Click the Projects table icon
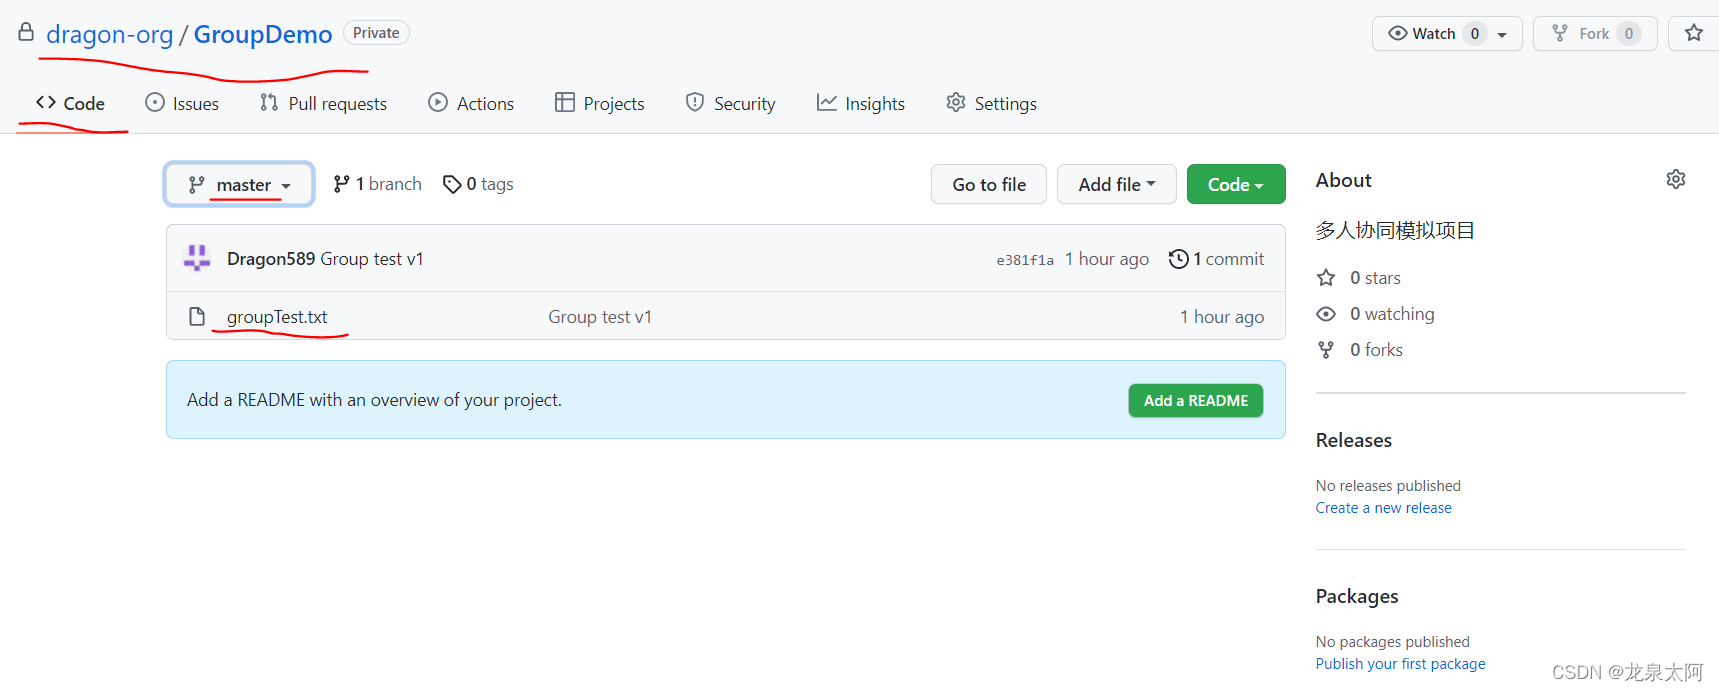The image size is (1719, 691). pos(565,102)
